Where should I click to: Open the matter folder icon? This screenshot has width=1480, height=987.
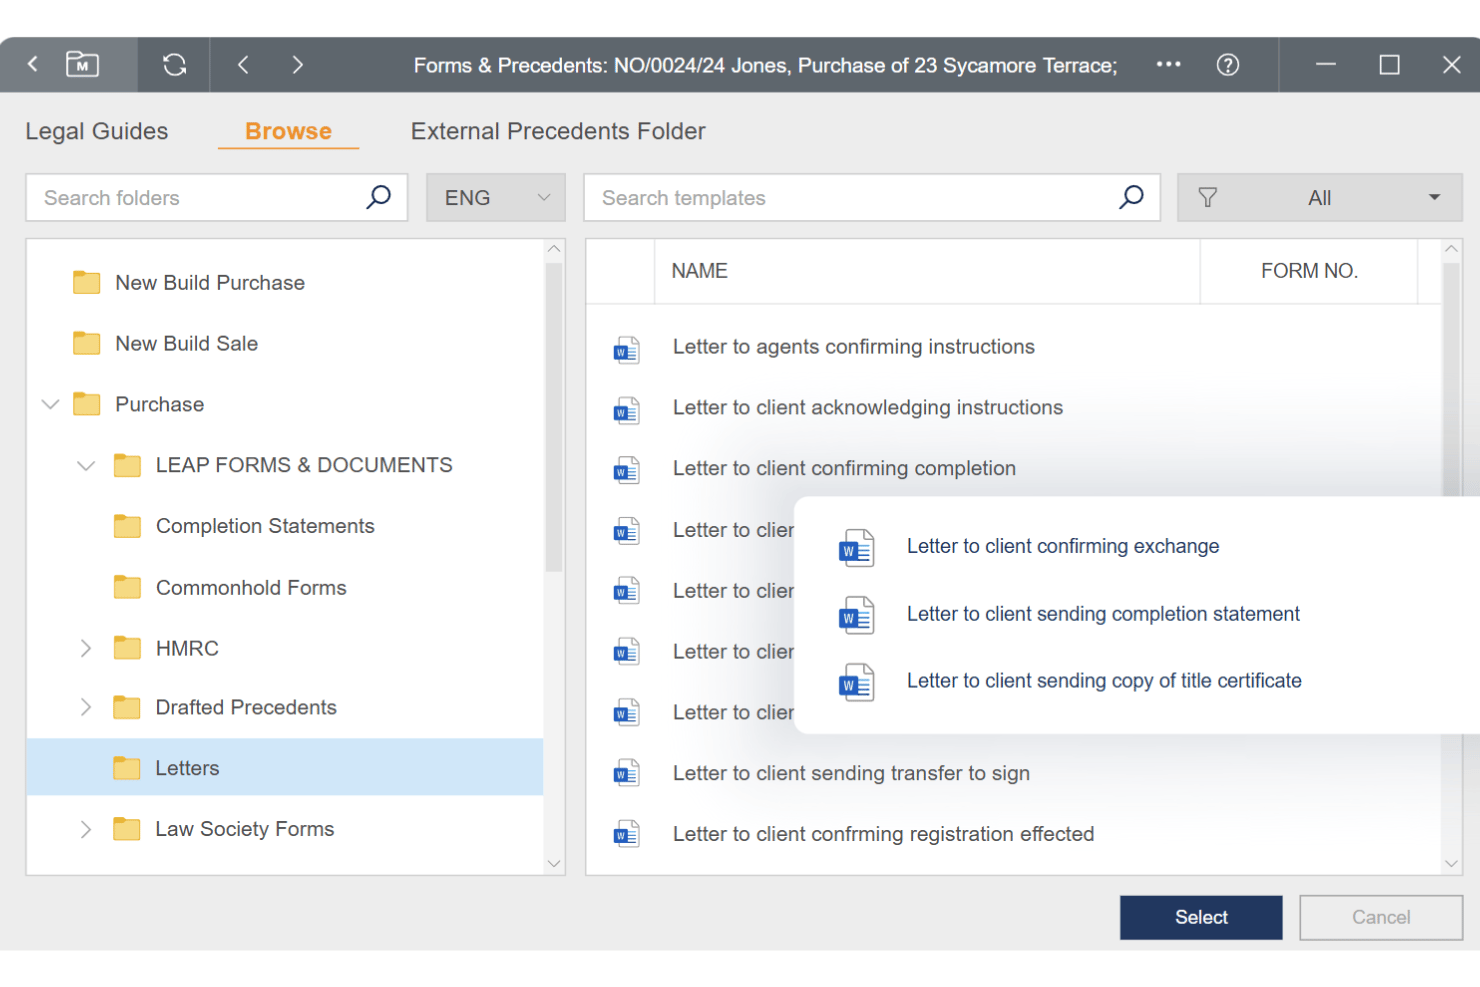(x=82, y=65)
